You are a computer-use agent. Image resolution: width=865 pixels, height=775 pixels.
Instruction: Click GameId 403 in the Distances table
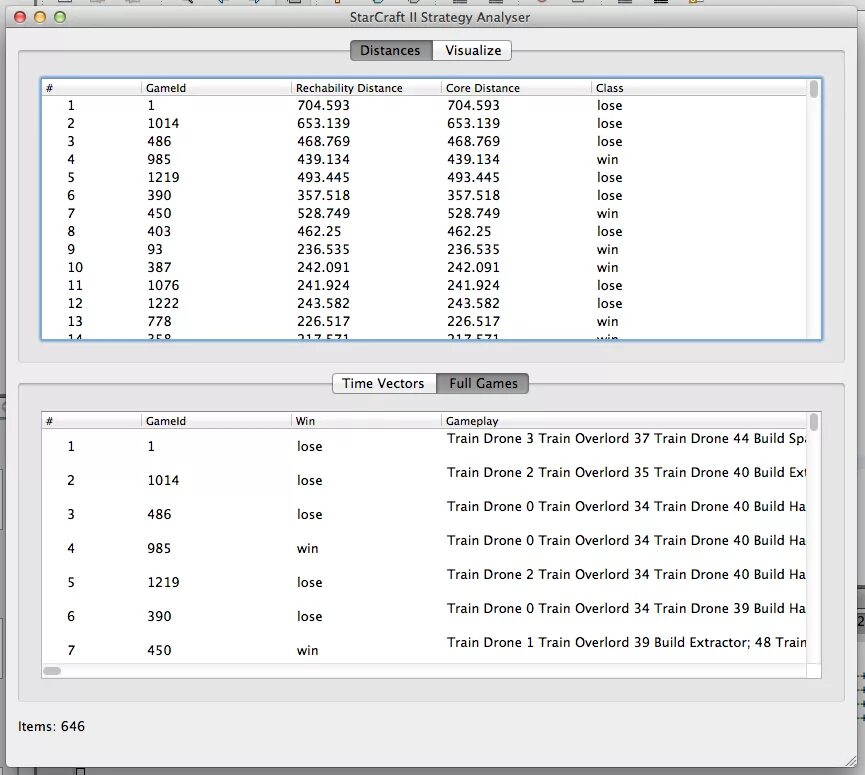(159, 232)
